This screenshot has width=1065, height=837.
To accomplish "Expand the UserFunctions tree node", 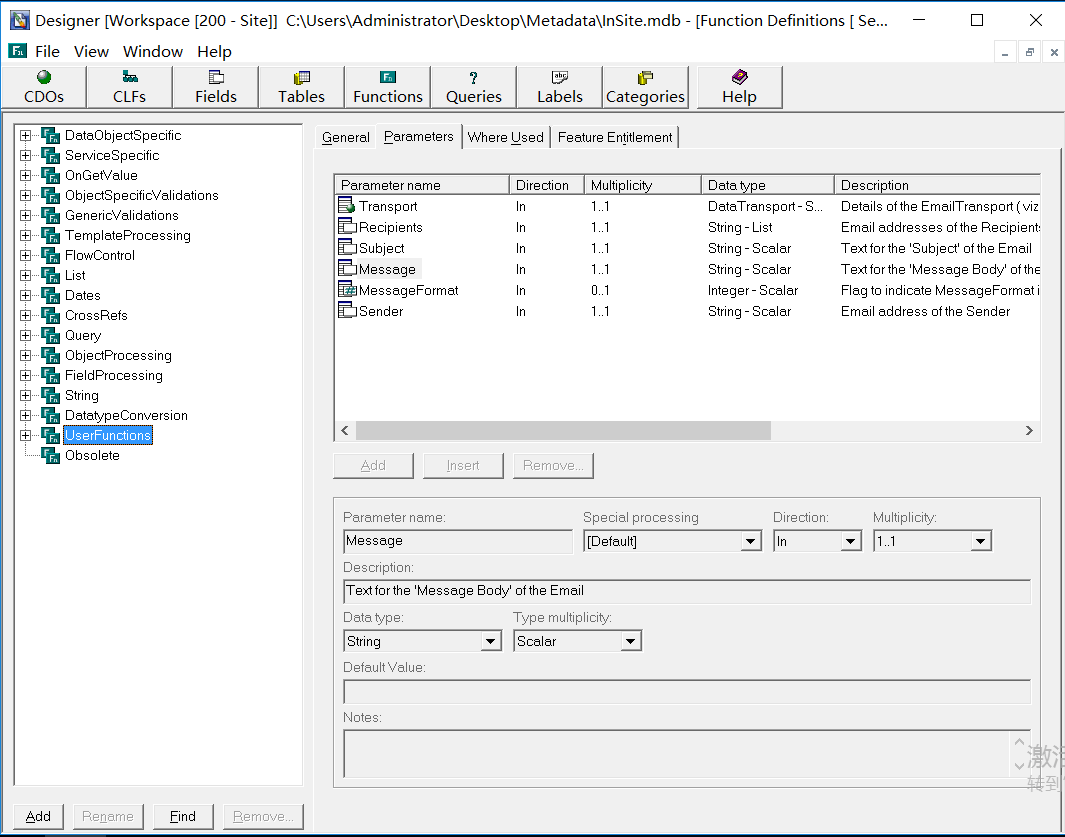I will pyautogui.click(x=26, y=435).
